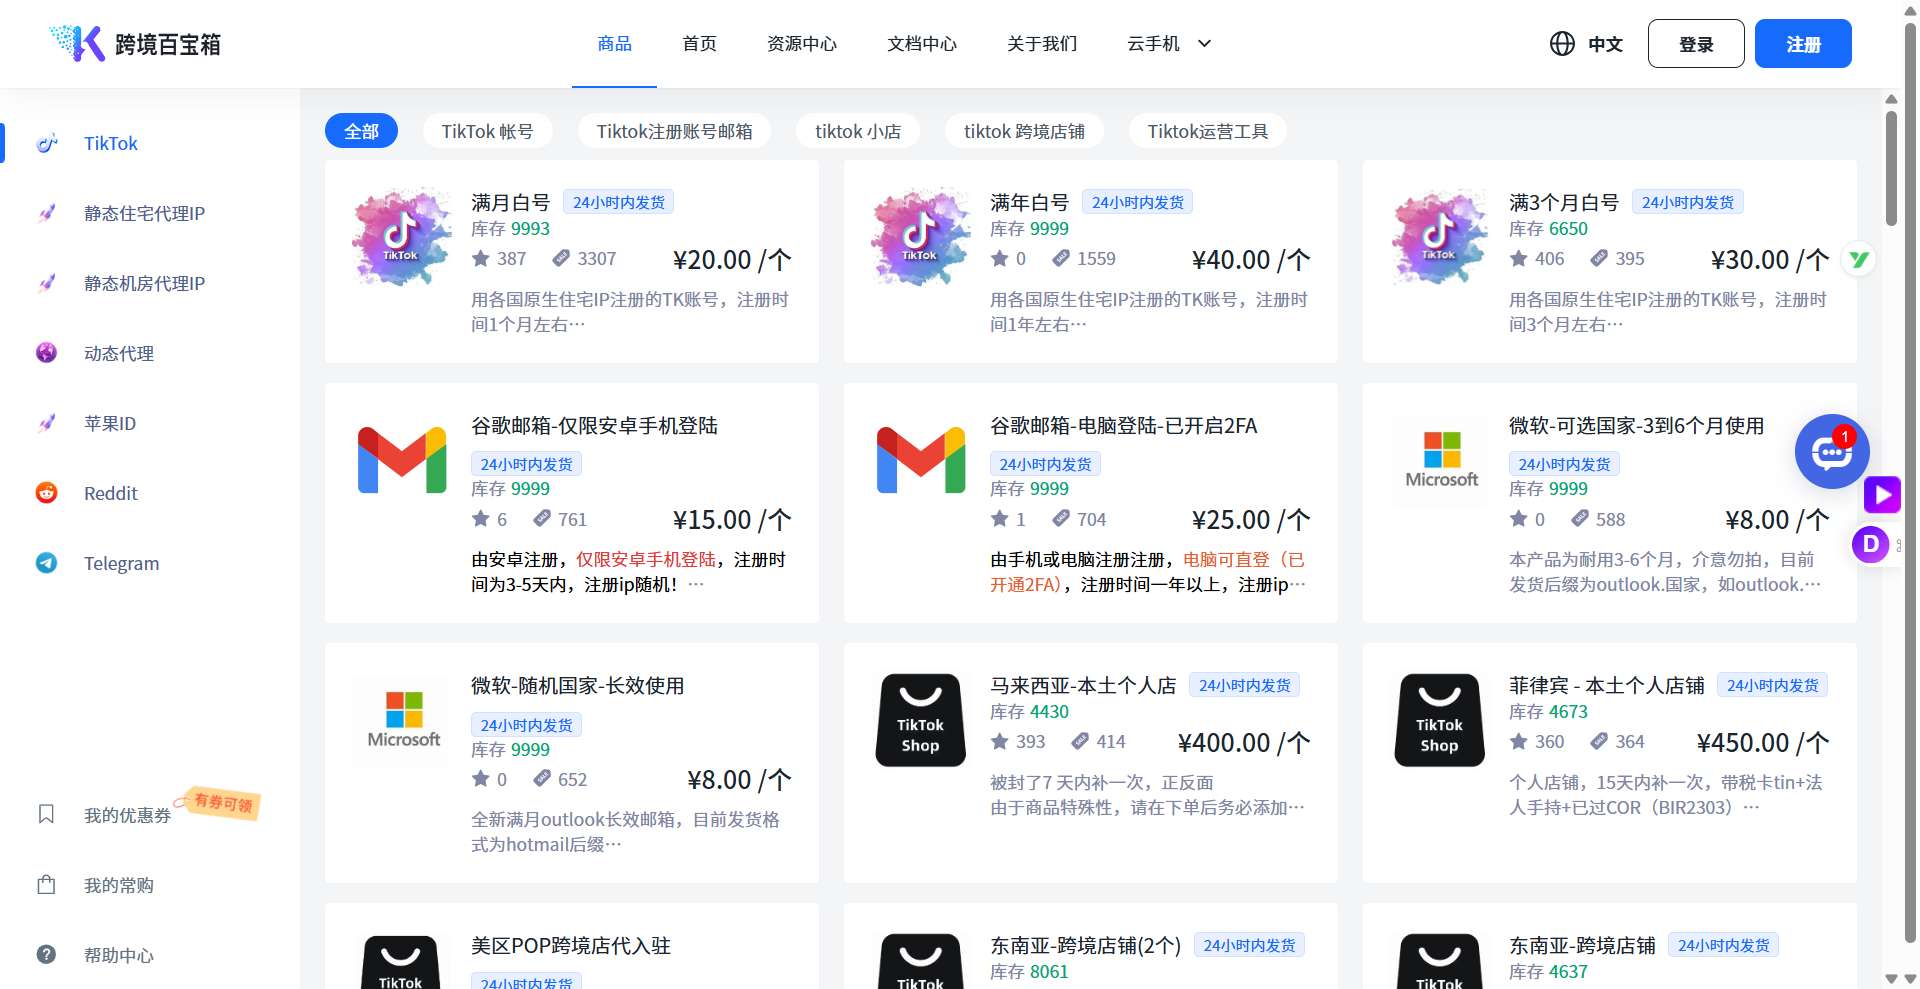Click the 苹果ID sidebar icon
Image resolution: width=1920 pixels, height=989 pixels.
(47, 423)
